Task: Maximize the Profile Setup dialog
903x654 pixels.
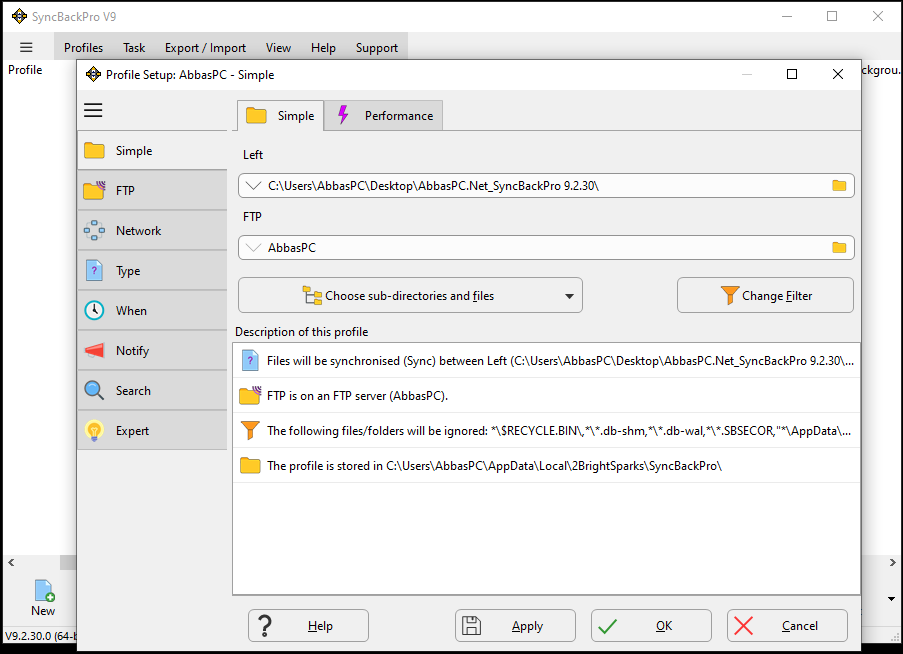Action: click(792, 74)
